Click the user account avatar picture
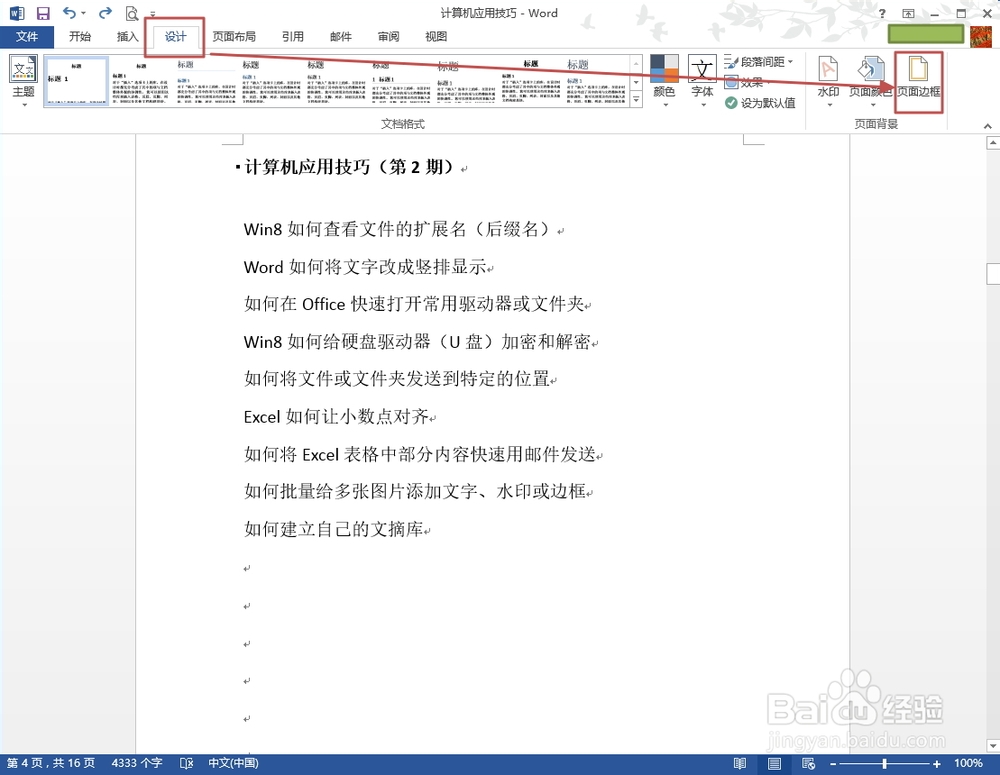Image resolution: width=1000 pixels, height=775 pixels. (x=981, y=36)
